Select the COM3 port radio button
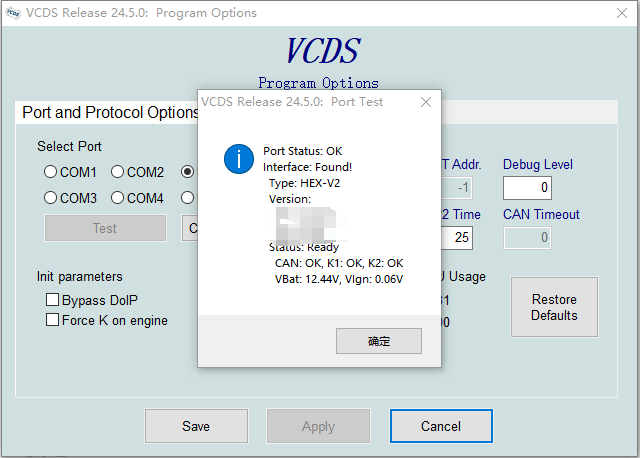This screenshot has width=640, height=458. pyautogui.click(x=50, y=198)
